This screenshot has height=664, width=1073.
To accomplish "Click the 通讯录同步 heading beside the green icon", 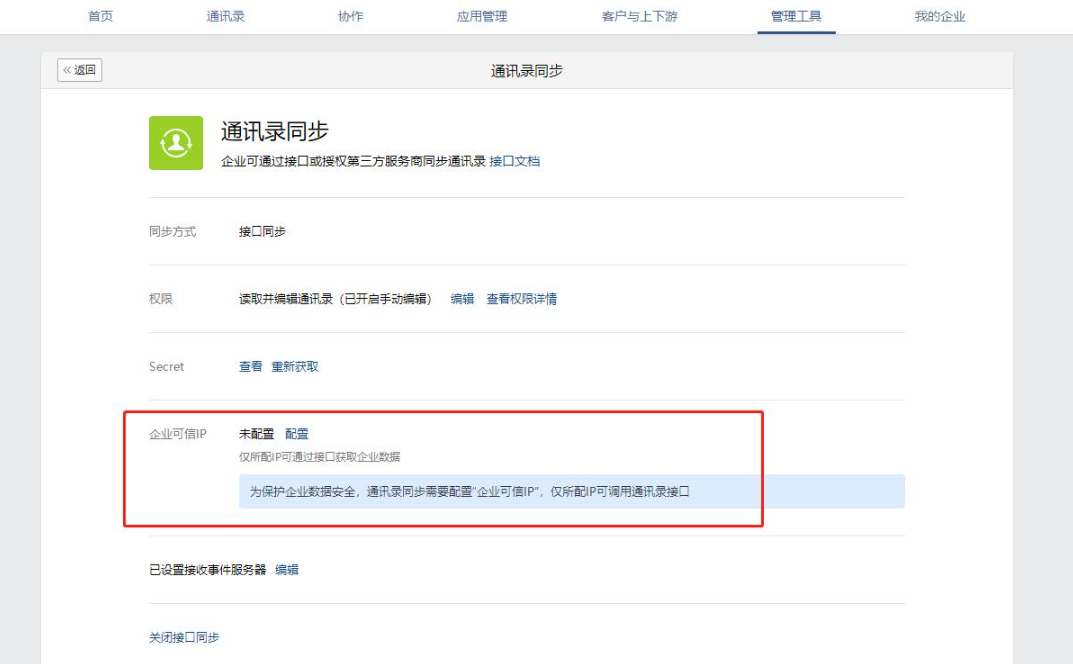I will tap(274, 131).
